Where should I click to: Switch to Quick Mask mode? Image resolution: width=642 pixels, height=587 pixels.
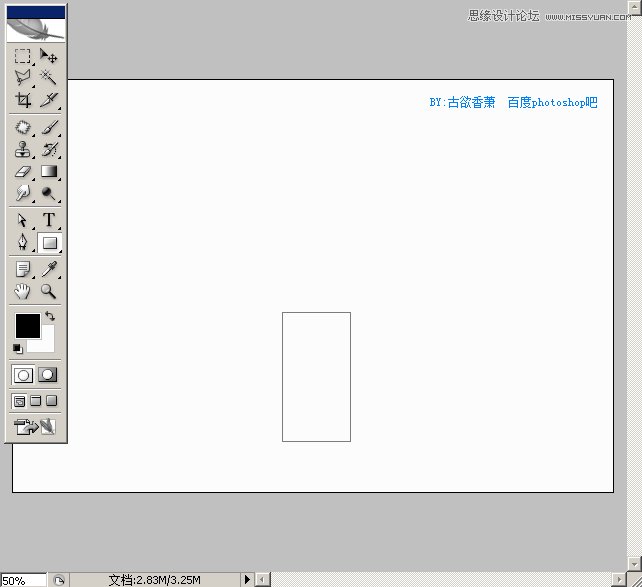click(x=48, y=375)
